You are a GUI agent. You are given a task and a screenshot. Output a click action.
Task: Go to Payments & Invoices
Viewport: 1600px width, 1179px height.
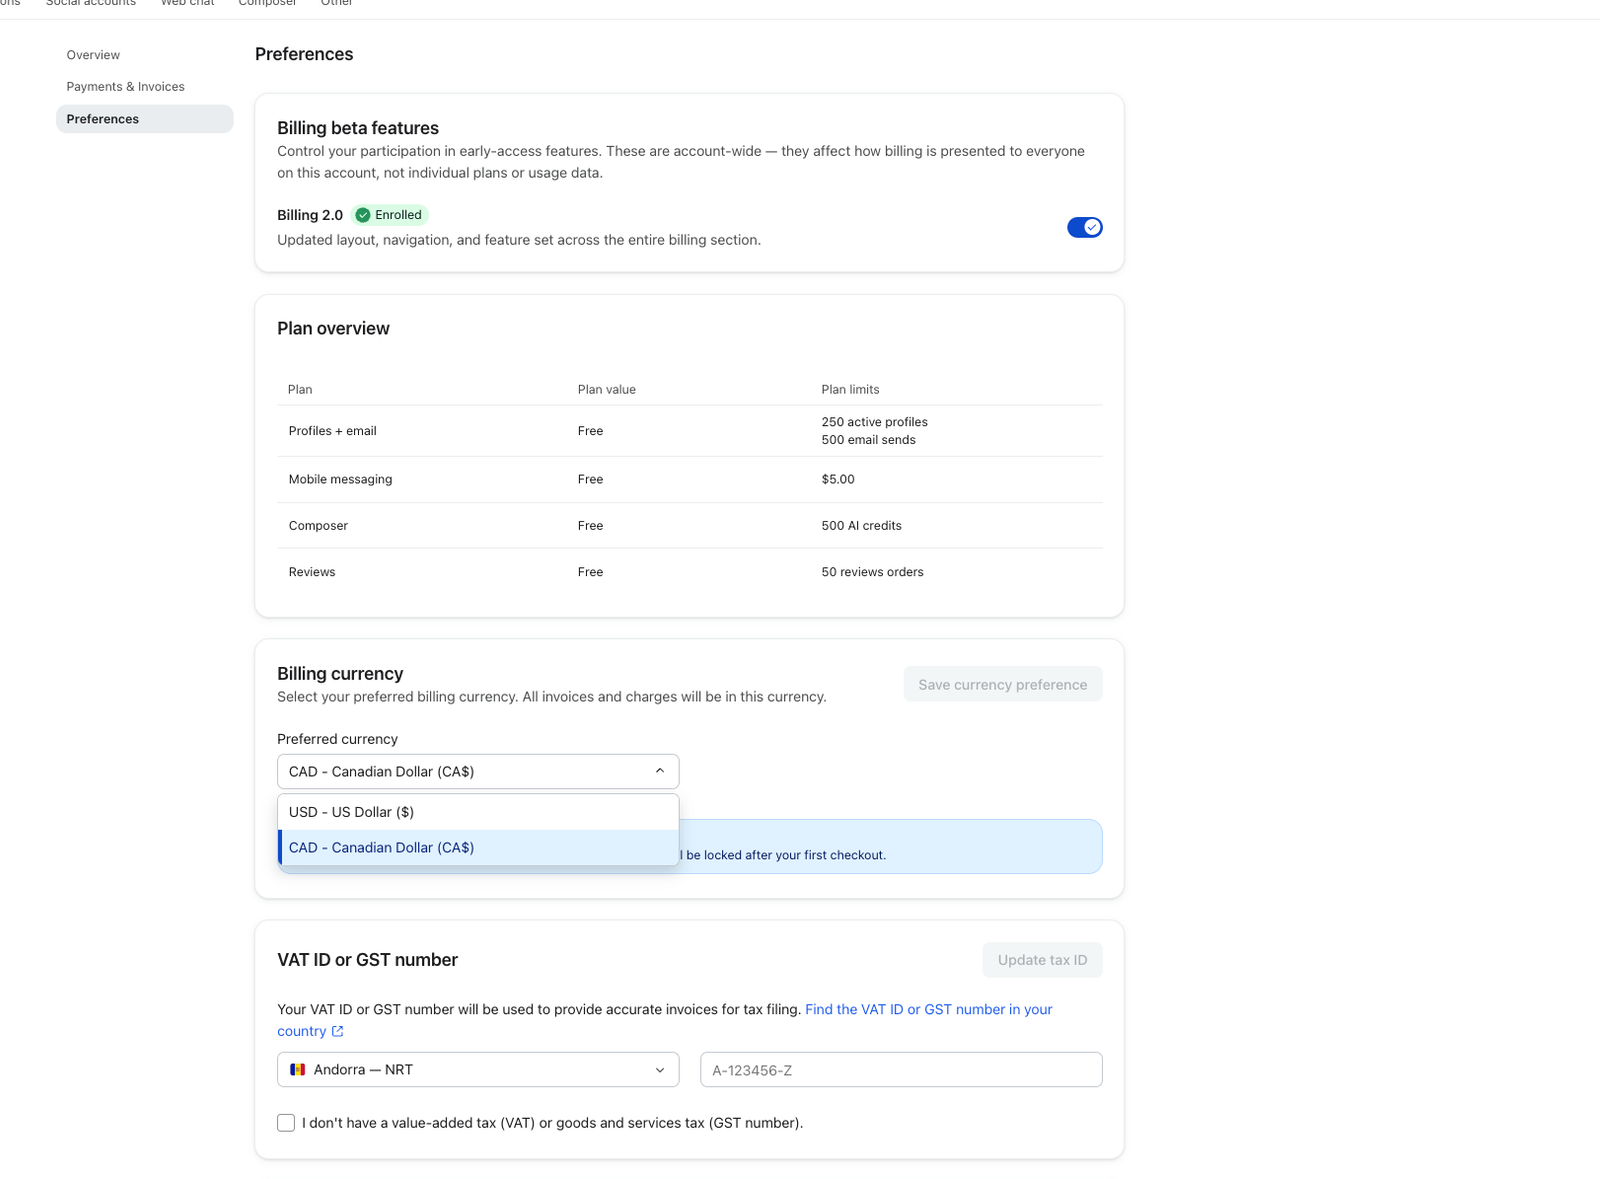click(125, 87)
